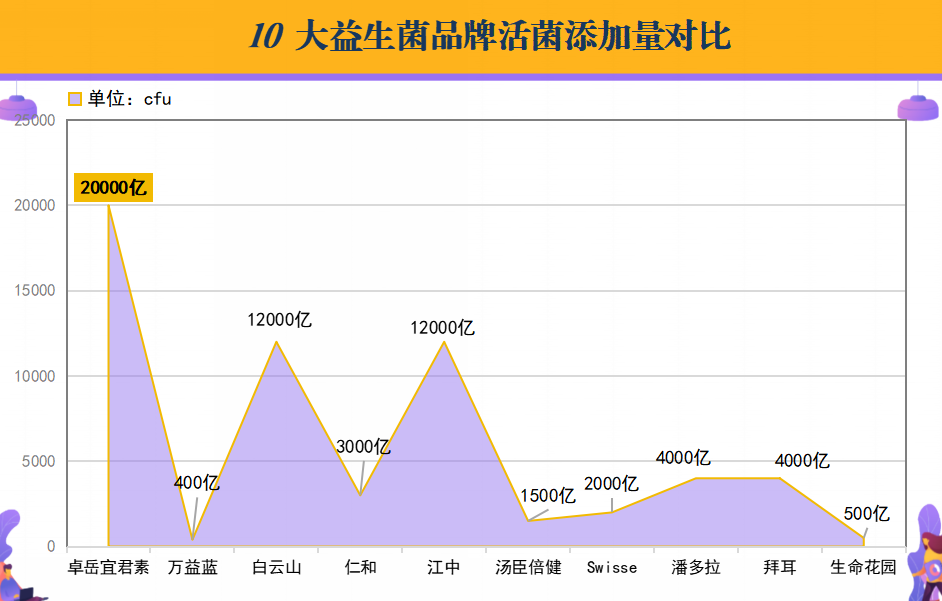Viewport: 942px width, 601px height.
Task: Click the 12000亿 label above 白云山
Action: click(280, 320)
